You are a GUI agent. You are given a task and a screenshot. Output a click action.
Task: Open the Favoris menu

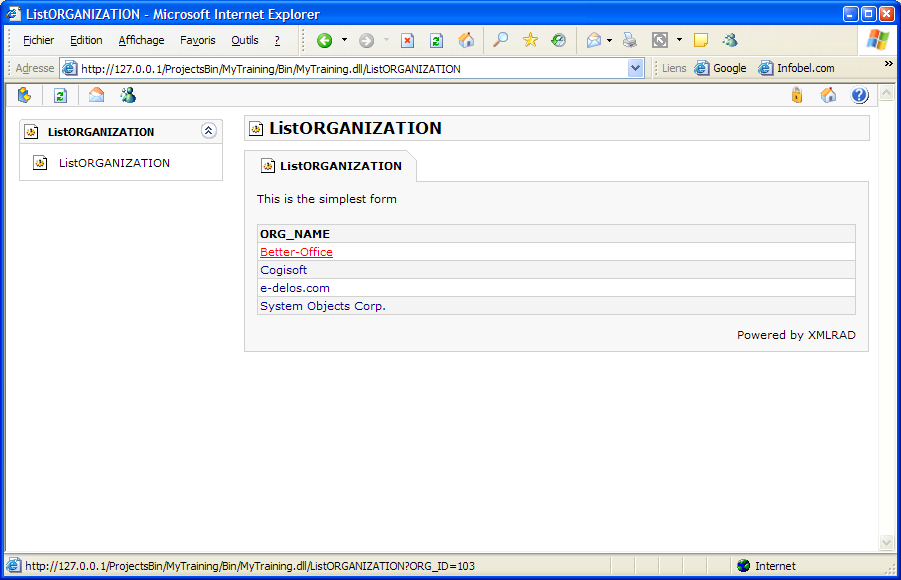click(197, 41)
